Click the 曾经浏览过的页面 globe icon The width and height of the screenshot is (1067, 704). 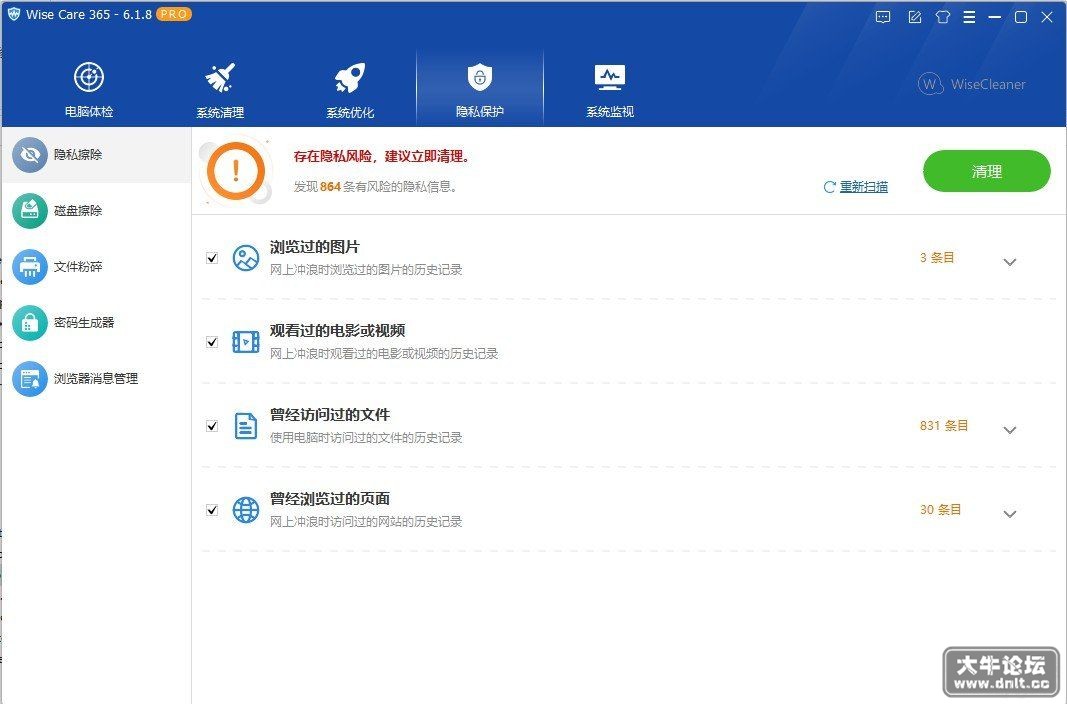(x=246, y=509)
